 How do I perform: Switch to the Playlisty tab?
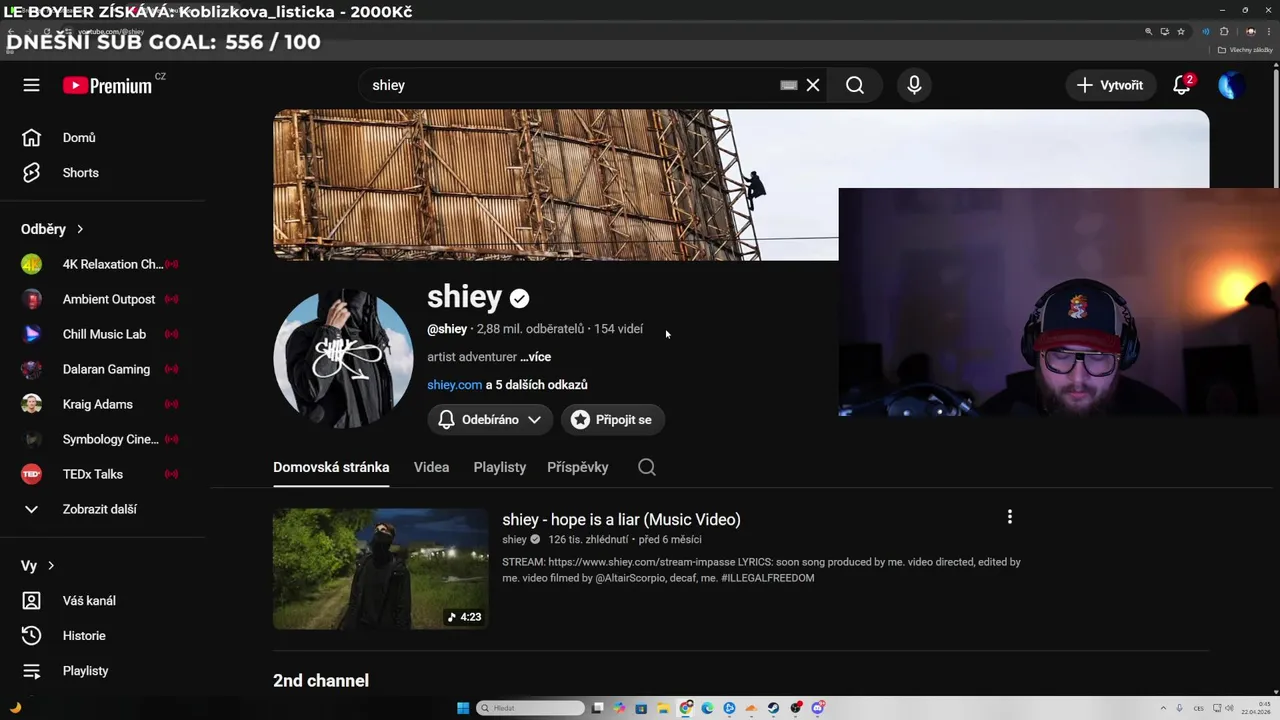coord(499,467)
